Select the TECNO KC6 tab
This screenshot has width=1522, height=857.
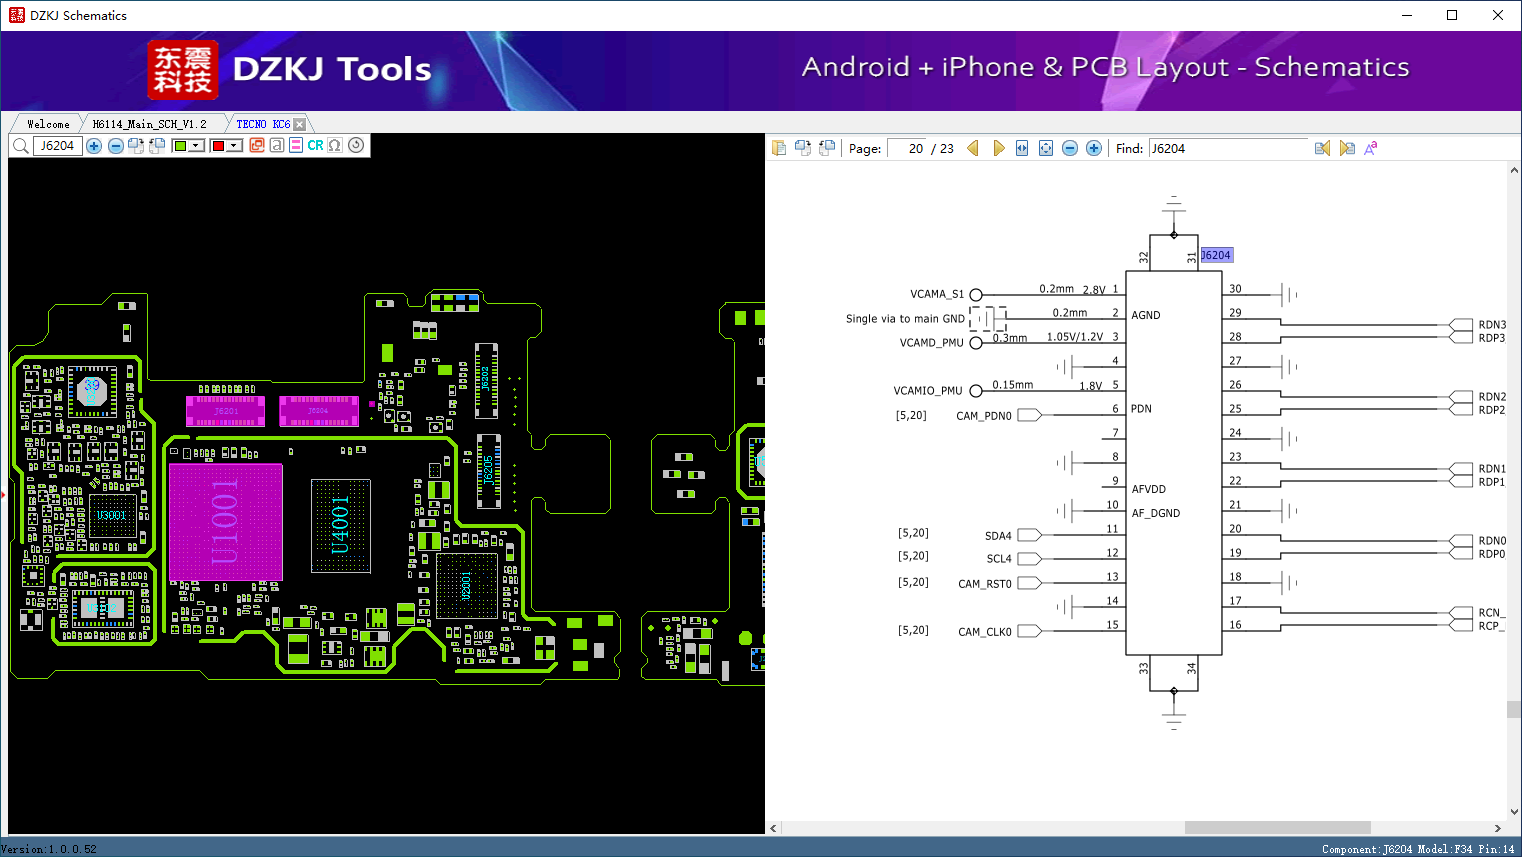coord(263,124)
